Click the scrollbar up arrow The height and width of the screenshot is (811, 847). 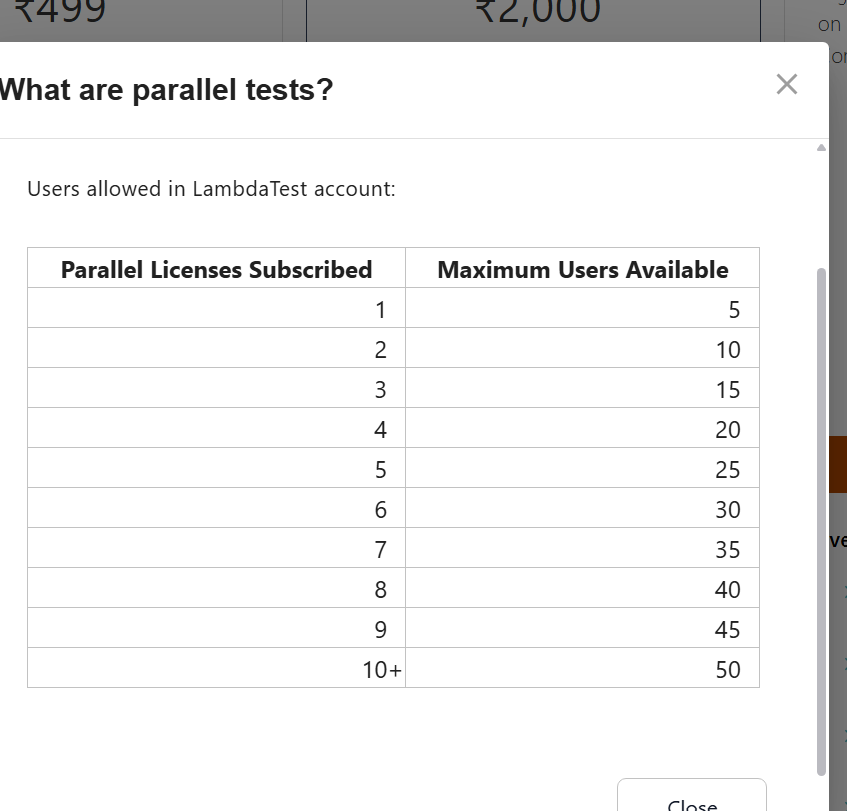(x=821, y=148)
